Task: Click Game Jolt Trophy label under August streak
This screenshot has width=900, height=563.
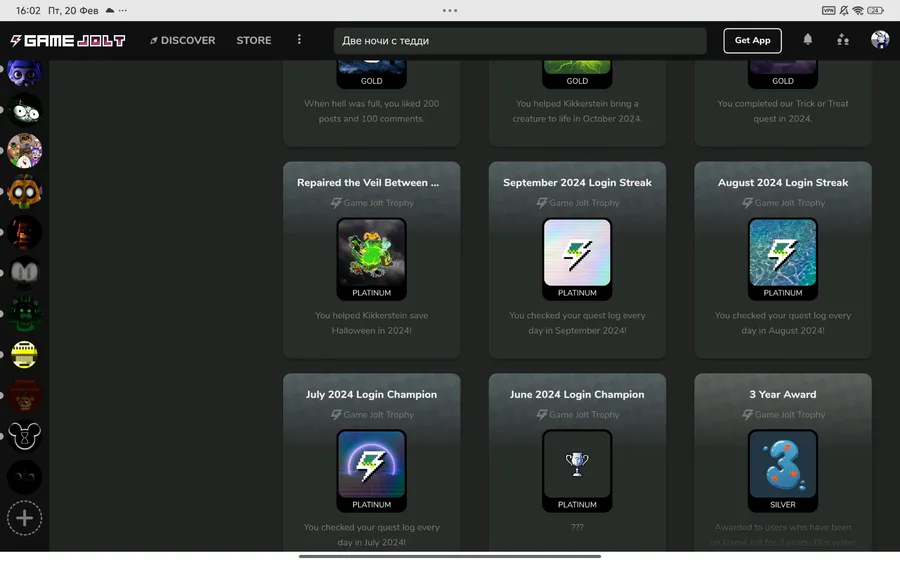Action: (x=783, y=203)
